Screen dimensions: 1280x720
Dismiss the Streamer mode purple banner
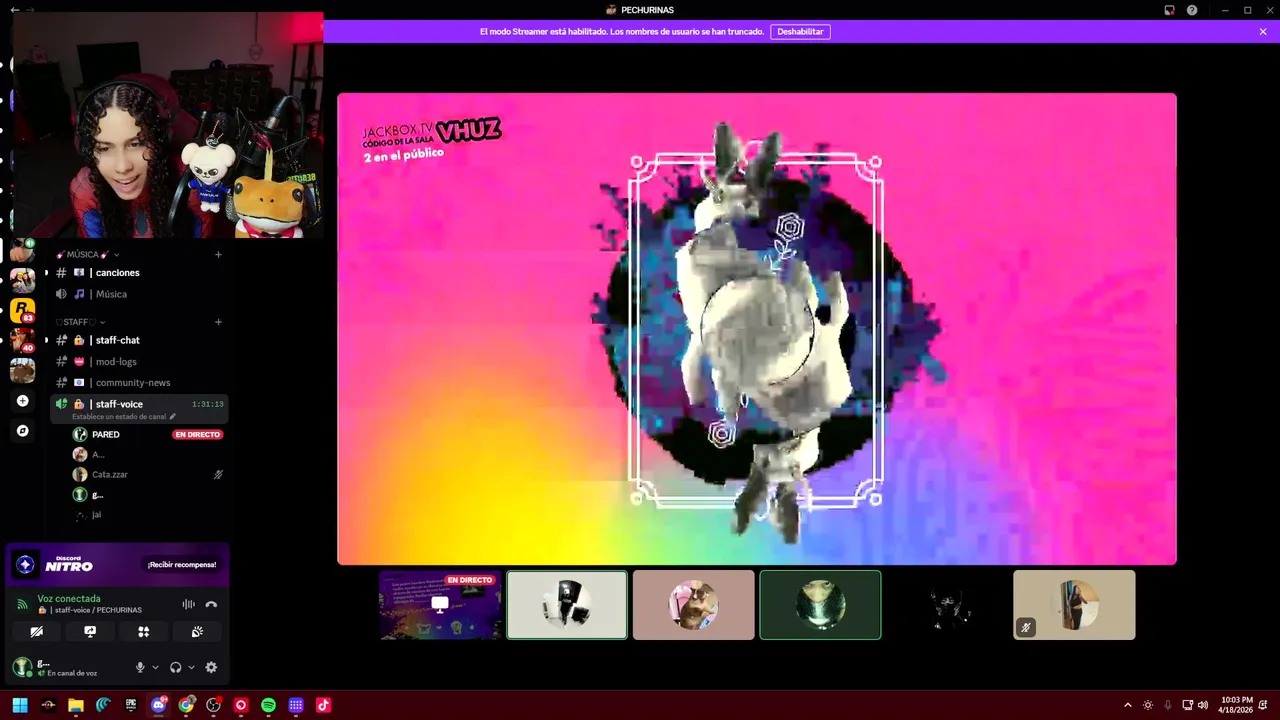point(1263,32)
